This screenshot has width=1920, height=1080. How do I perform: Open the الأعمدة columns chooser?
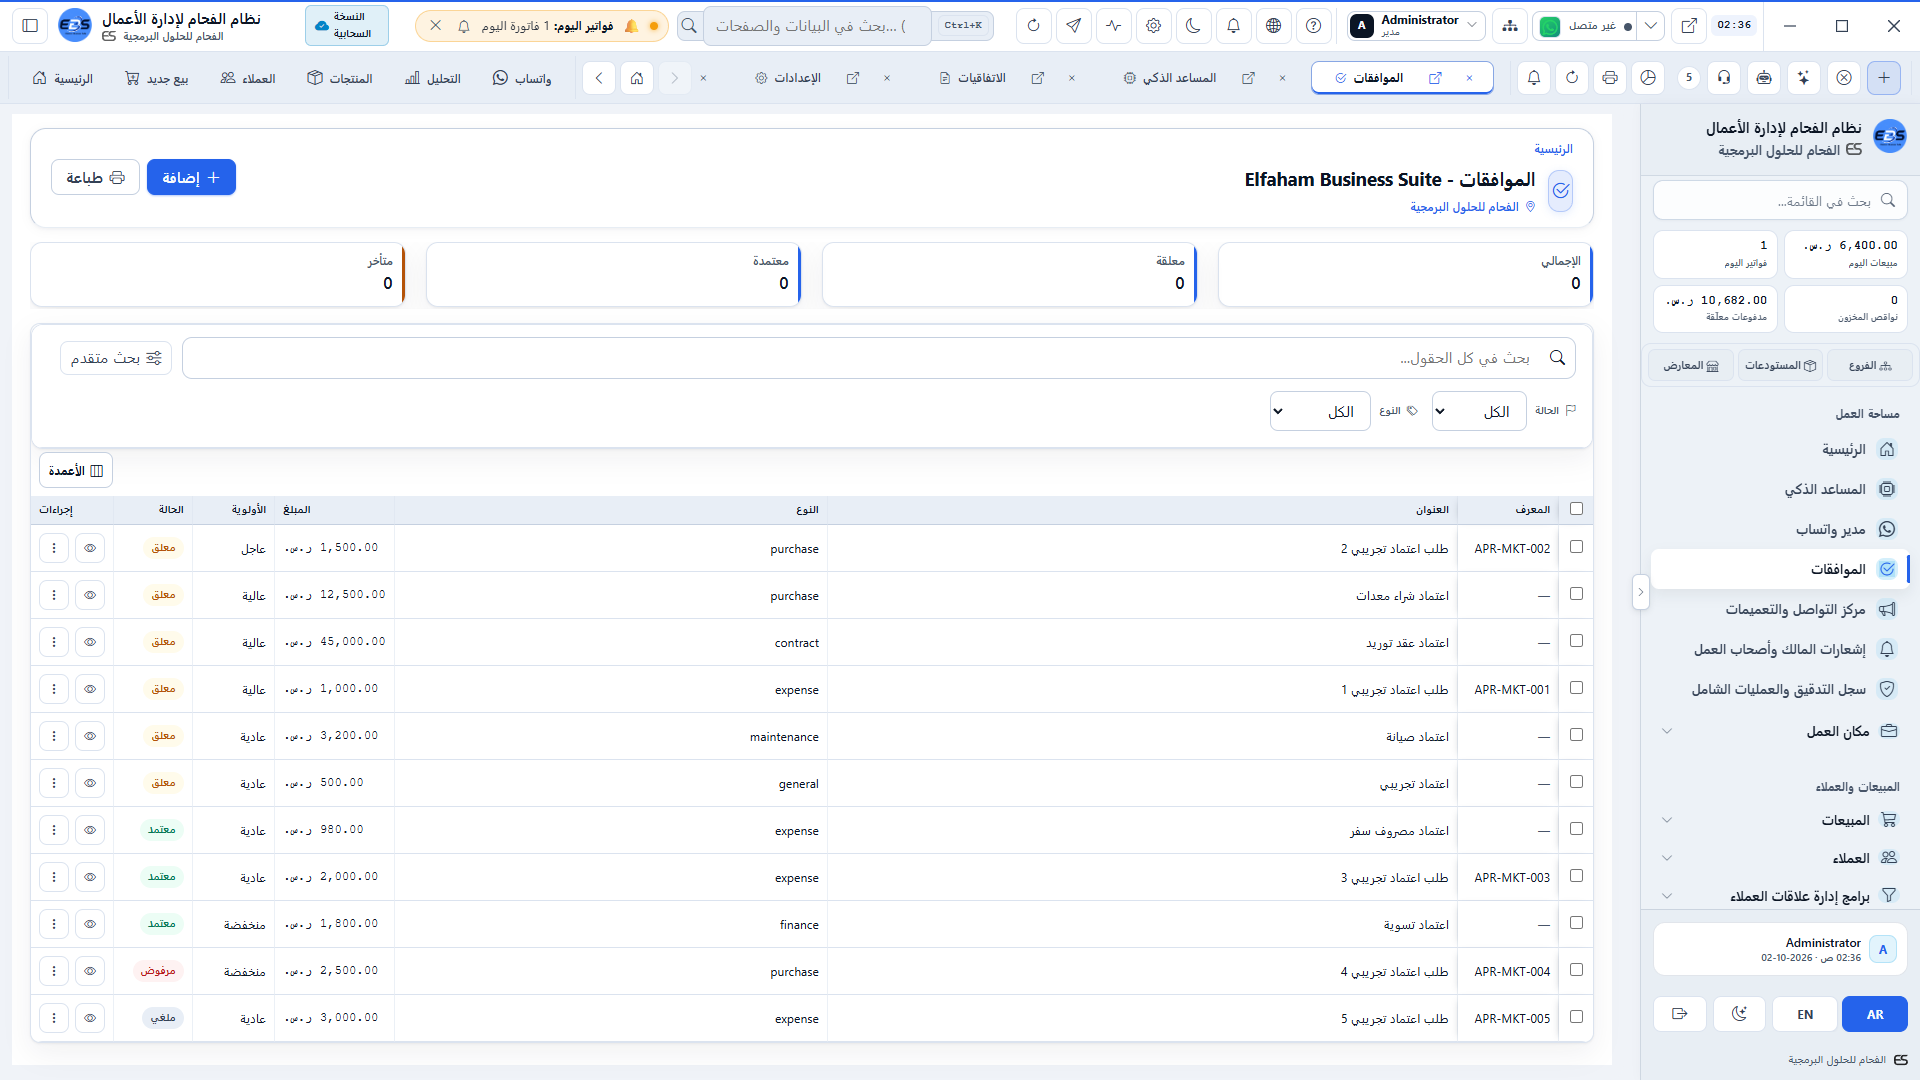click(x=76, y=470)
